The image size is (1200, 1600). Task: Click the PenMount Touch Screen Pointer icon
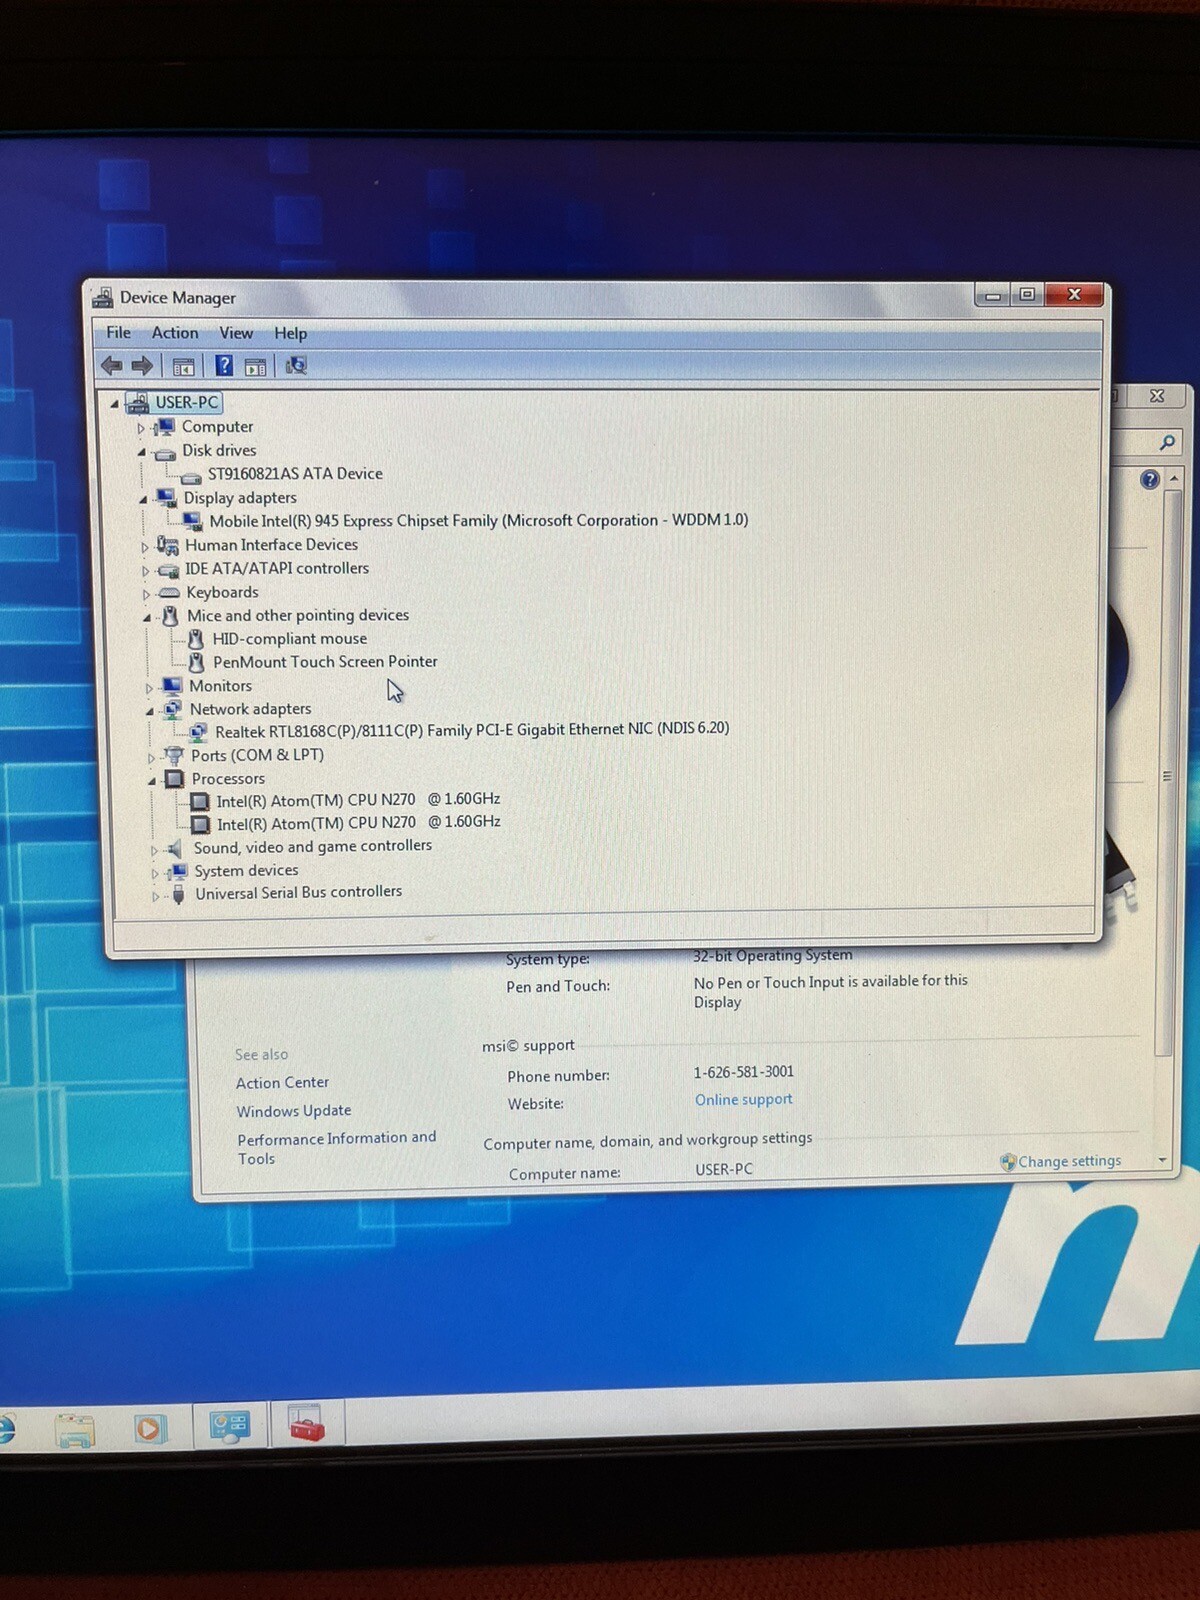[x=197, y=662]
